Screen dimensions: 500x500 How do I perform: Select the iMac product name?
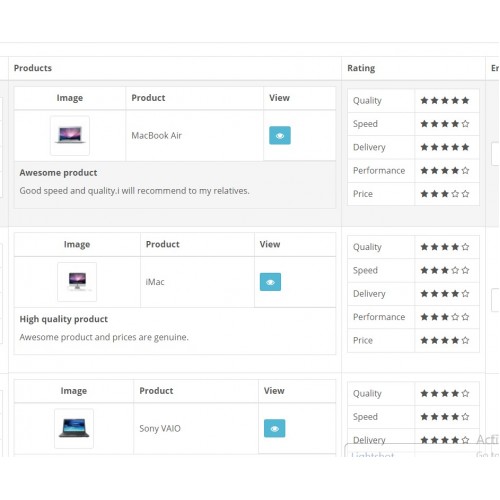click(x=155, y=282)
